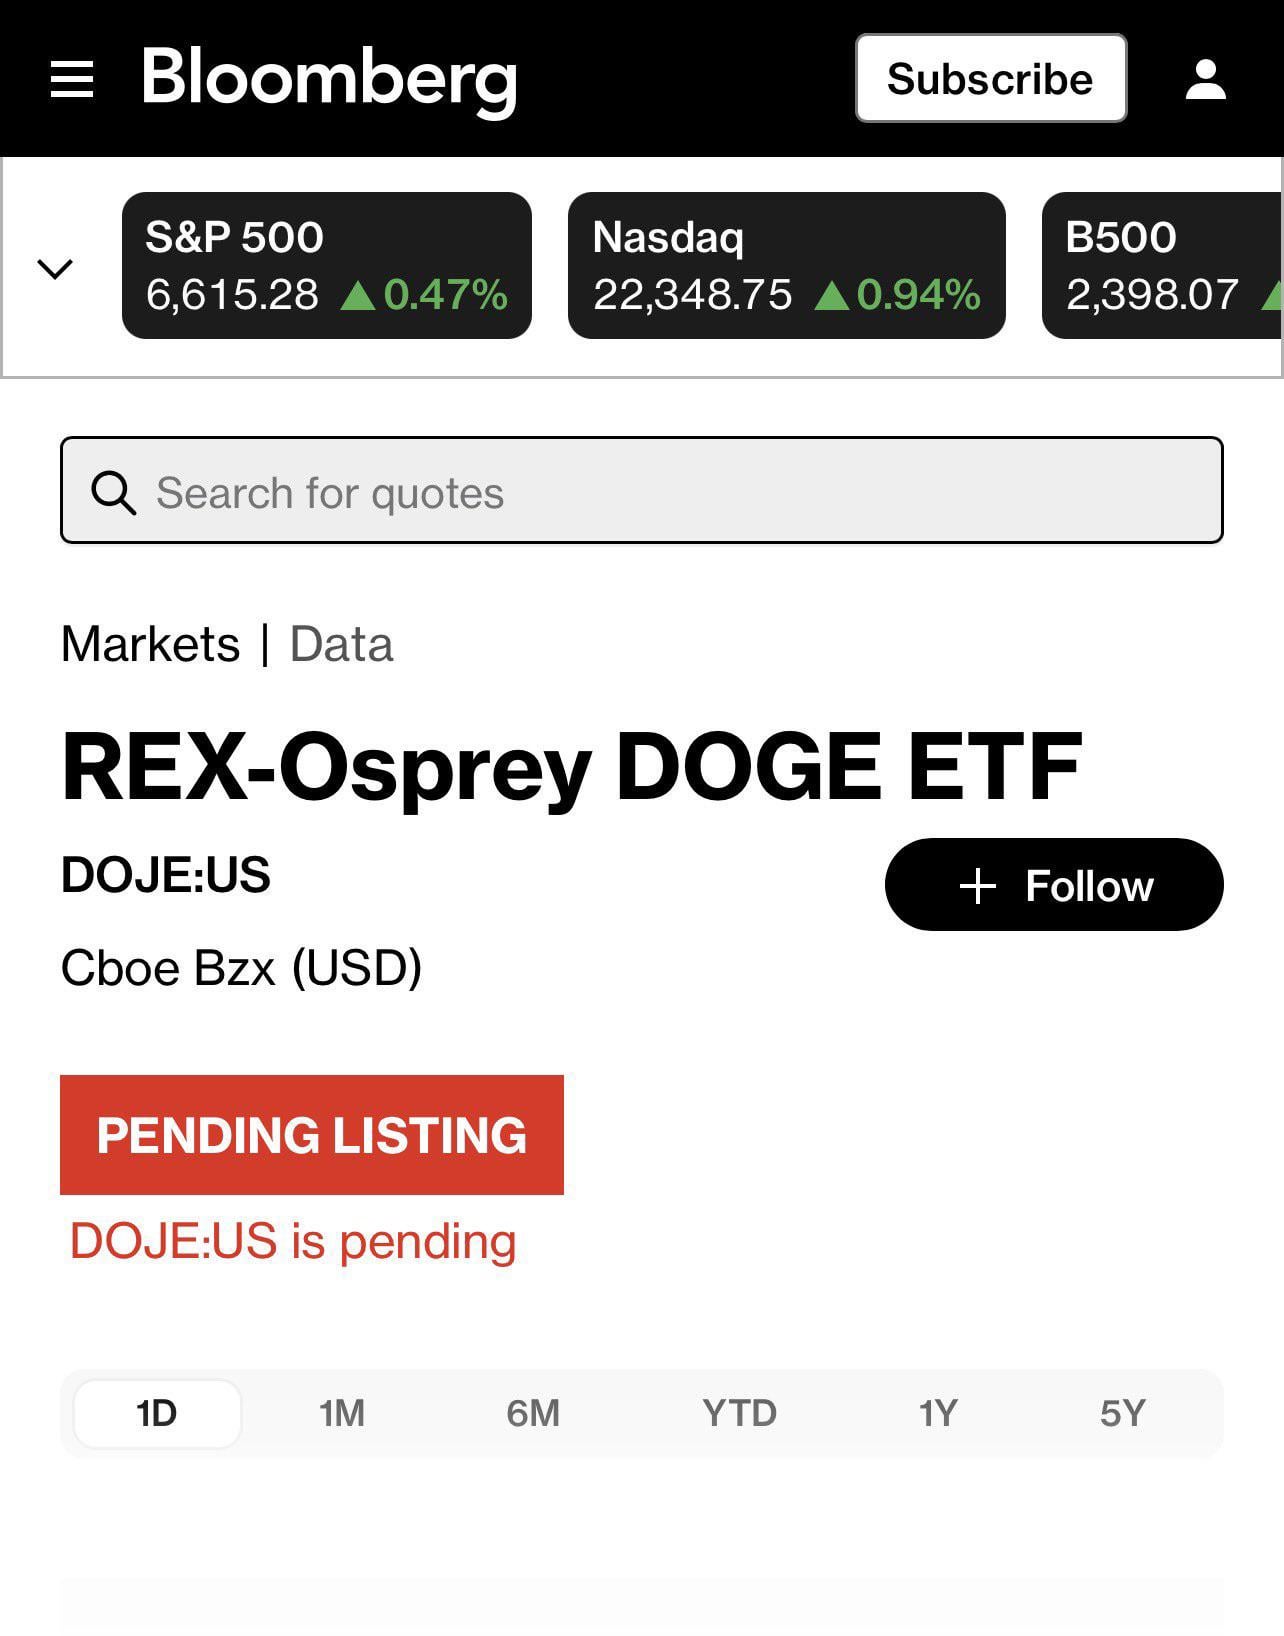Select the 1D chart range
The width and height of the screenshot is (1284, 1636).
coord(157,1413)
